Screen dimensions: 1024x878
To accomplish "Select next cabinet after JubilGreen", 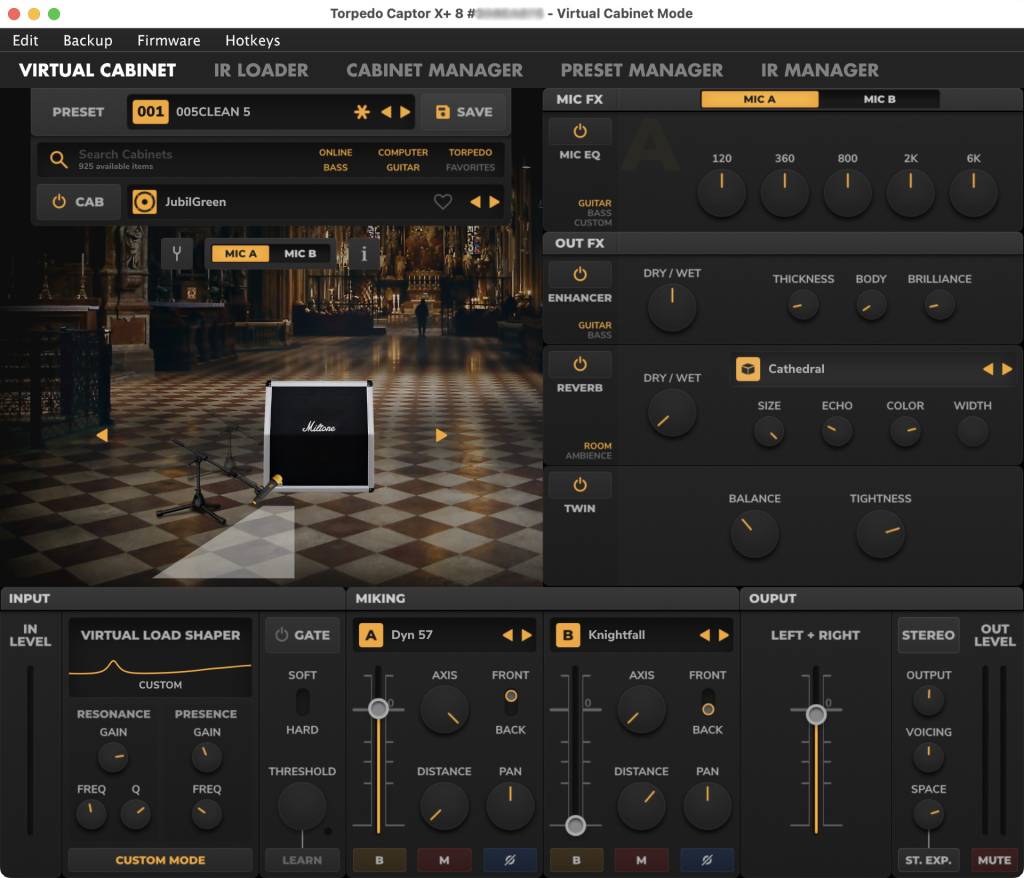I will [x=495, y=202].
